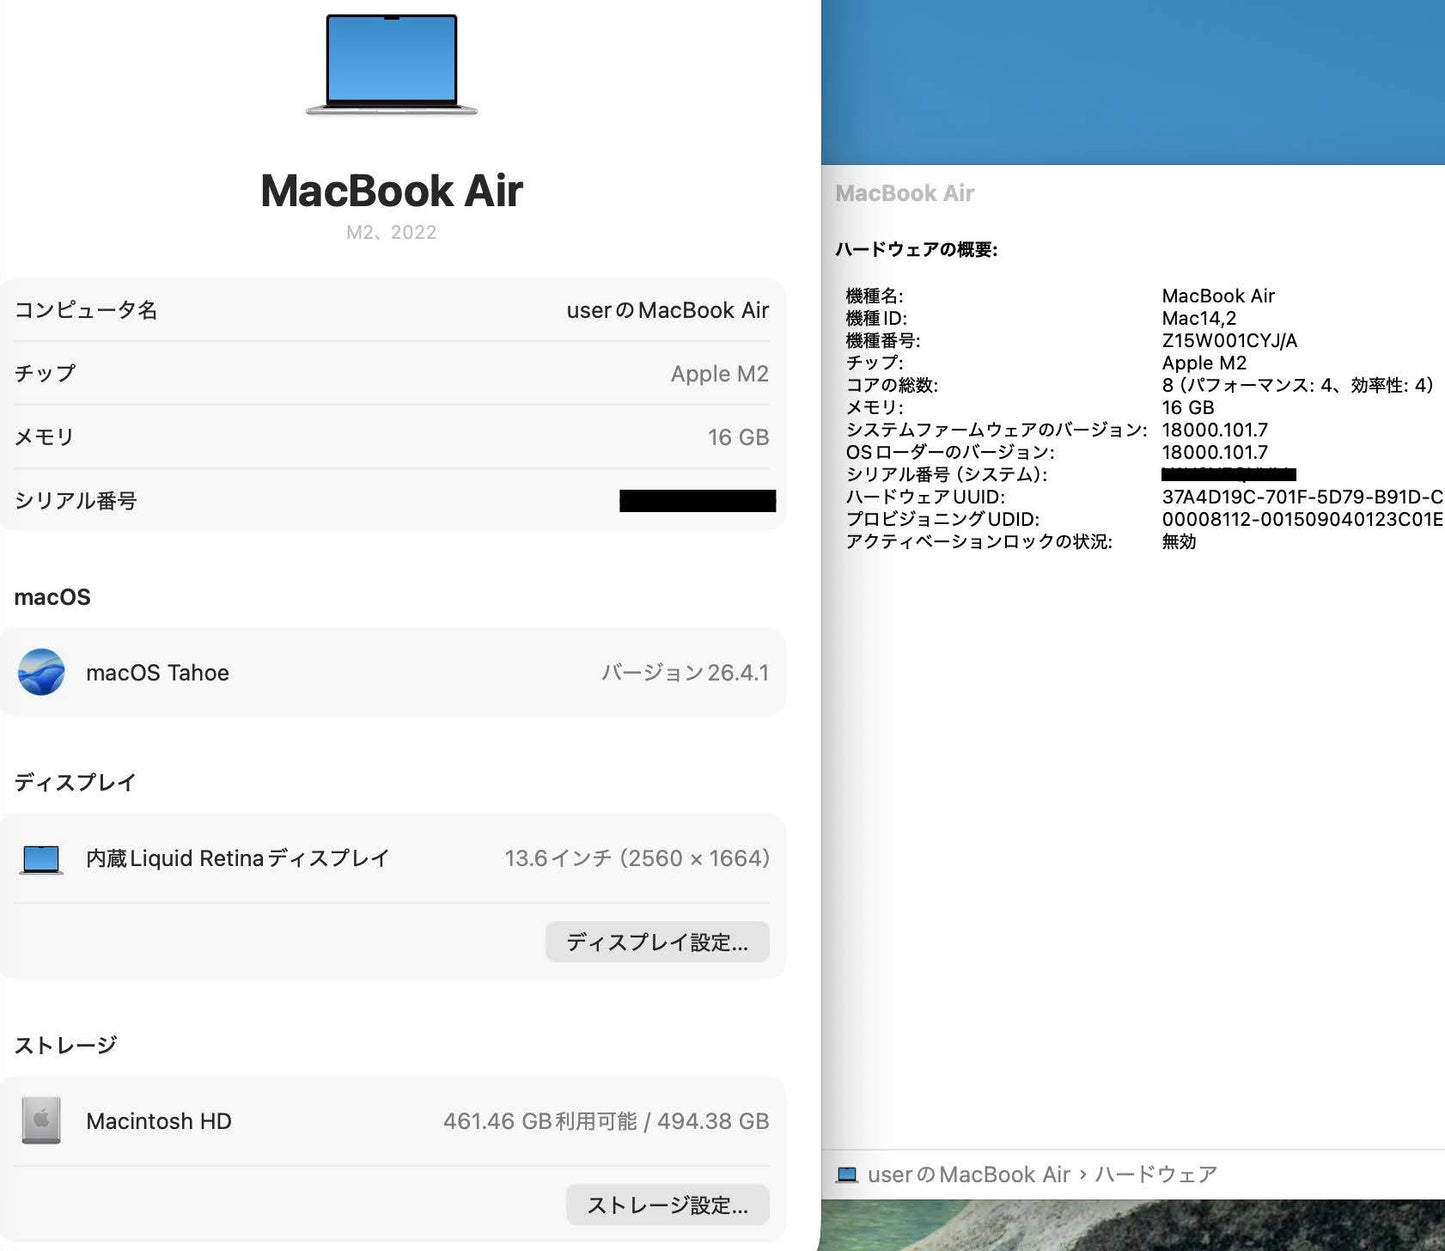The image size is (1445, 1251).
Task: Click the ストレージ section heading
Action: pos(65,1045)
